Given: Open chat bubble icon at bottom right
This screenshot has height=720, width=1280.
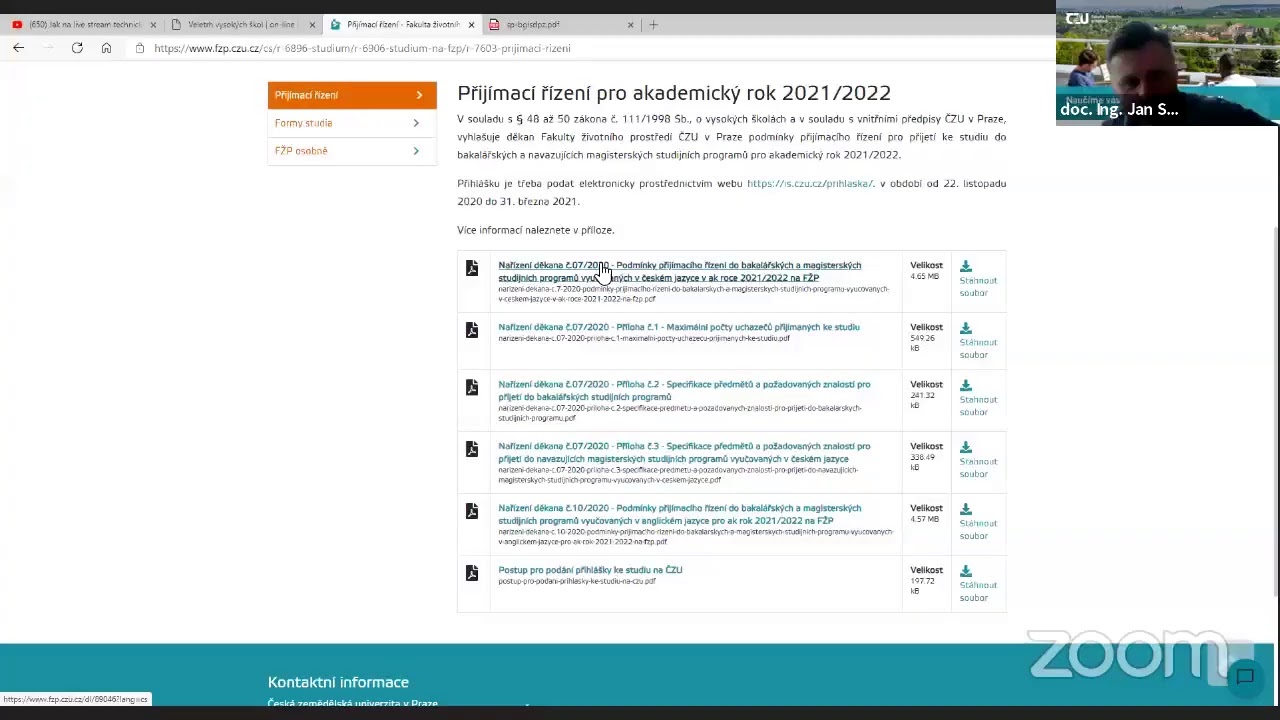Looking at the screenshot, I should tap(1245, 677).
